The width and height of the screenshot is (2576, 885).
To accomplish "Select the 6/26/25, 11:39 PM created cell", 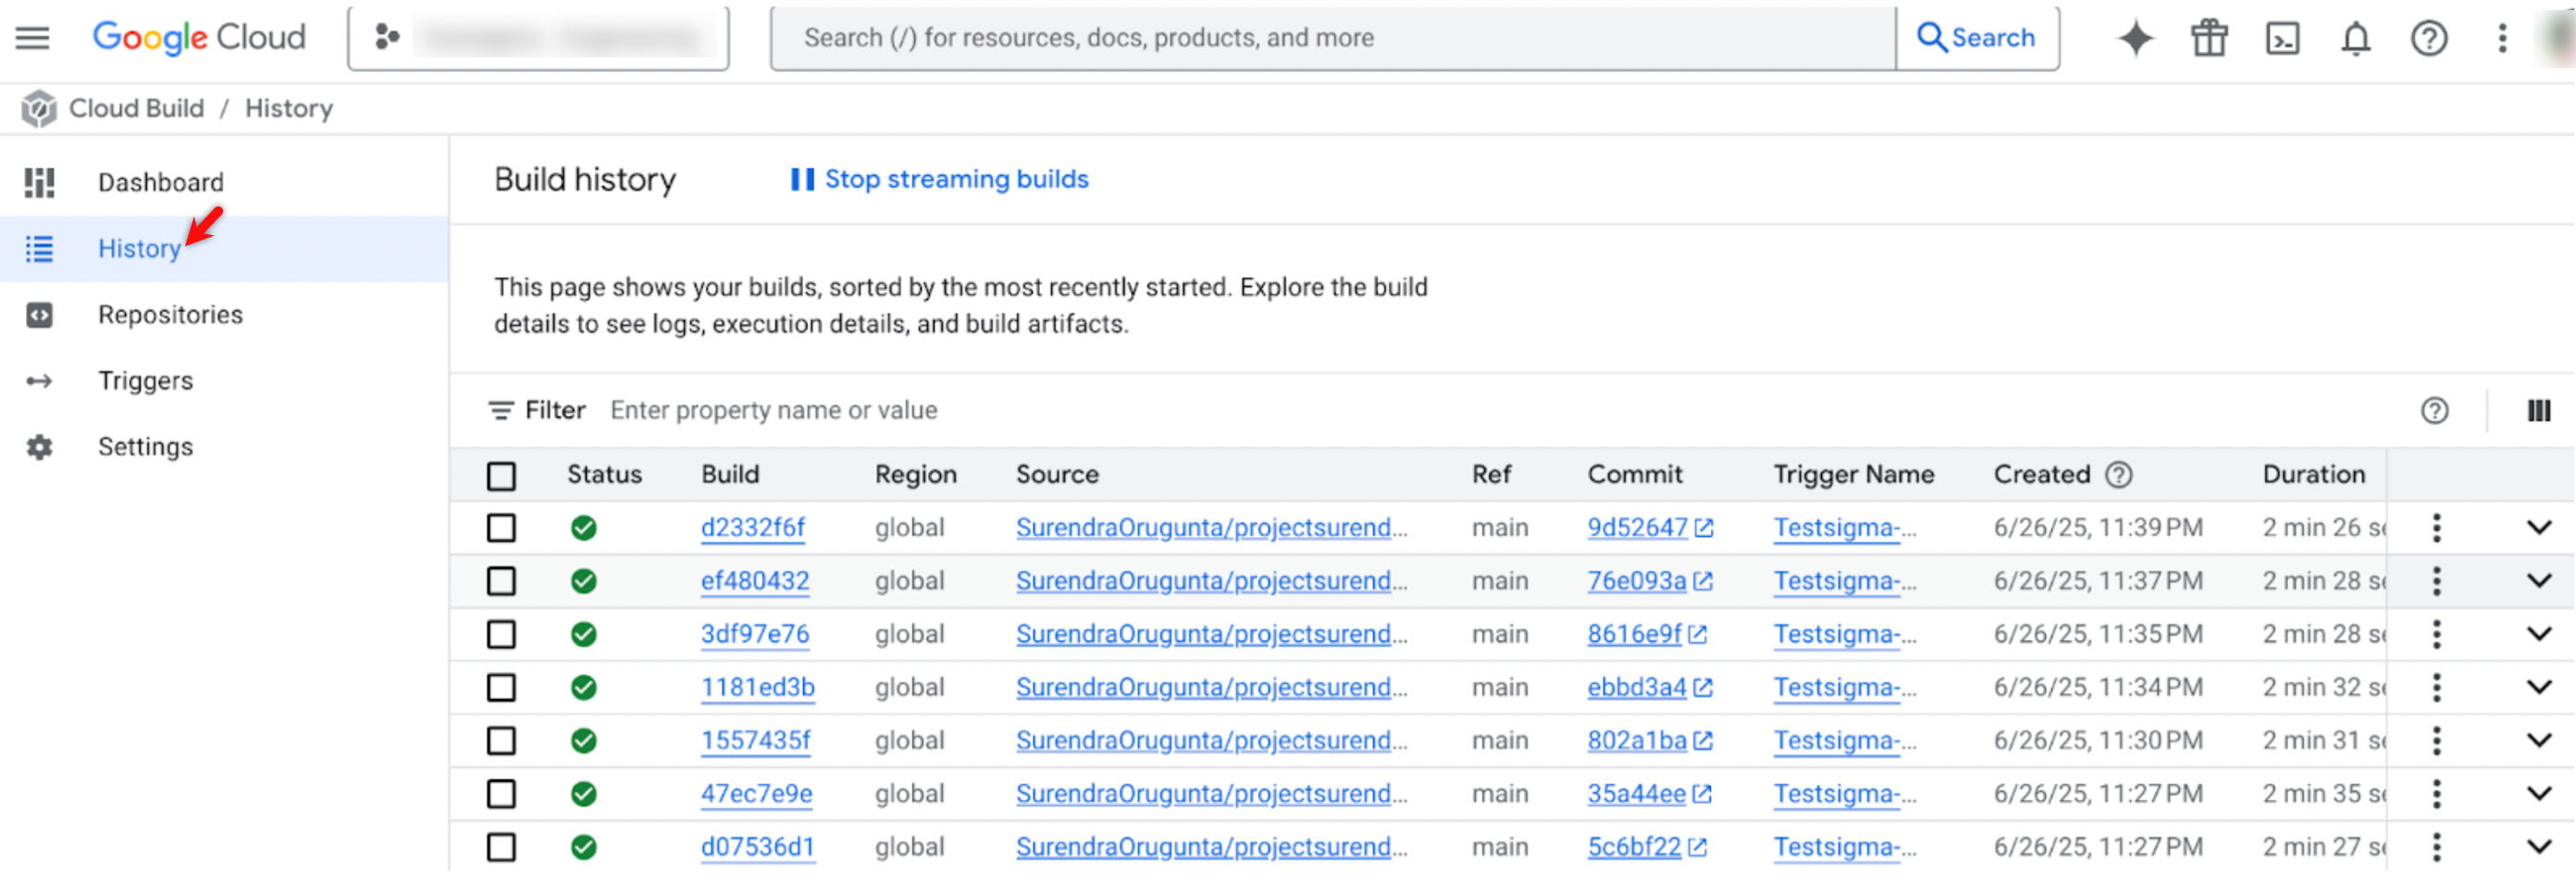I will coord(2097,527).
